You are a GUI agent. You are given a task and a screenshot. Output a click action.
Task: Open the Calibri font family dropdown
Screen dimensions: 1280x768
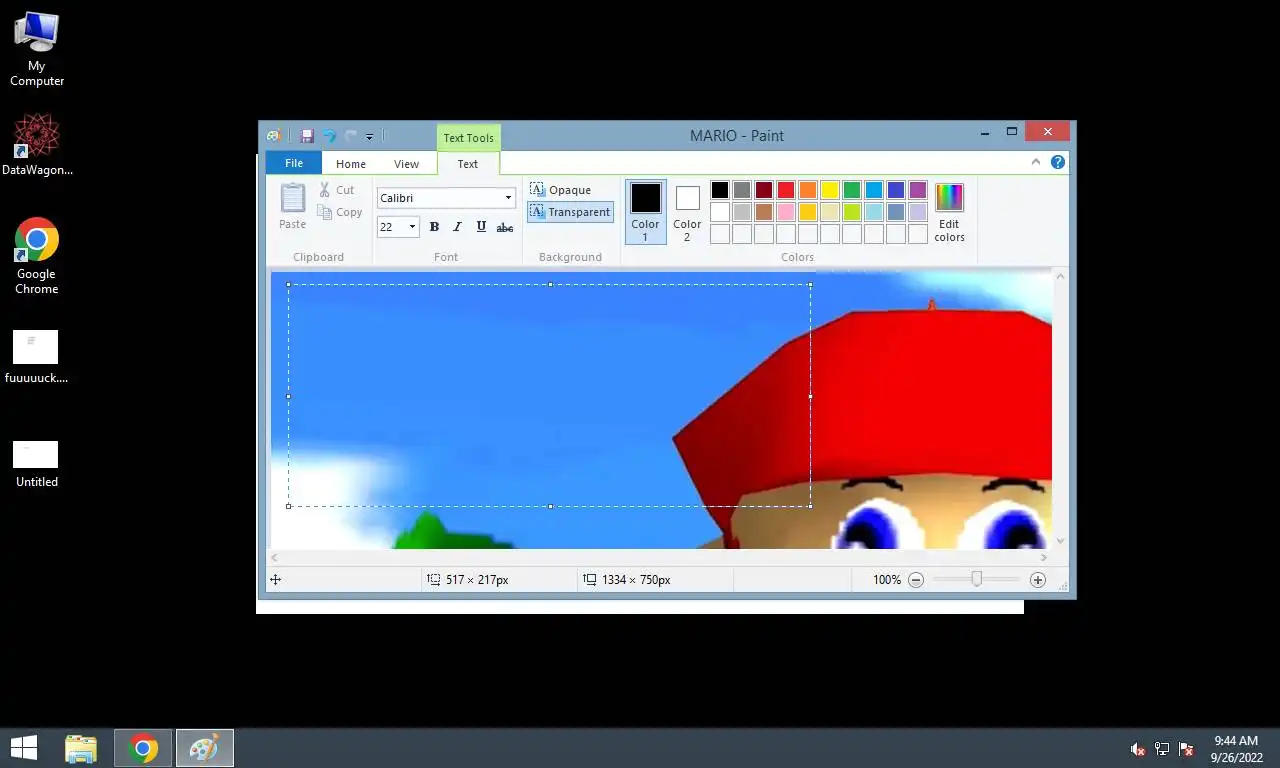coord(508,198)
